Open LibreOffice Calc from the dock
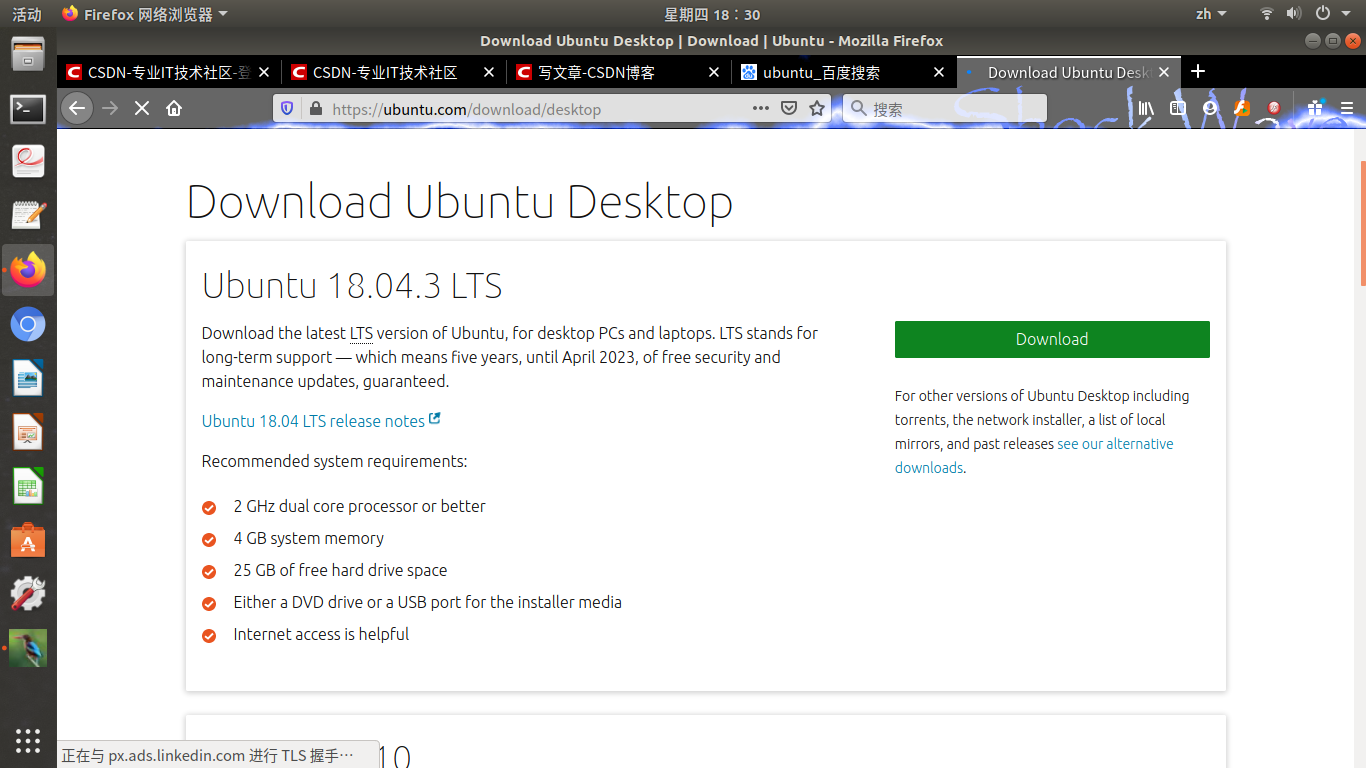 click(28, 487)
